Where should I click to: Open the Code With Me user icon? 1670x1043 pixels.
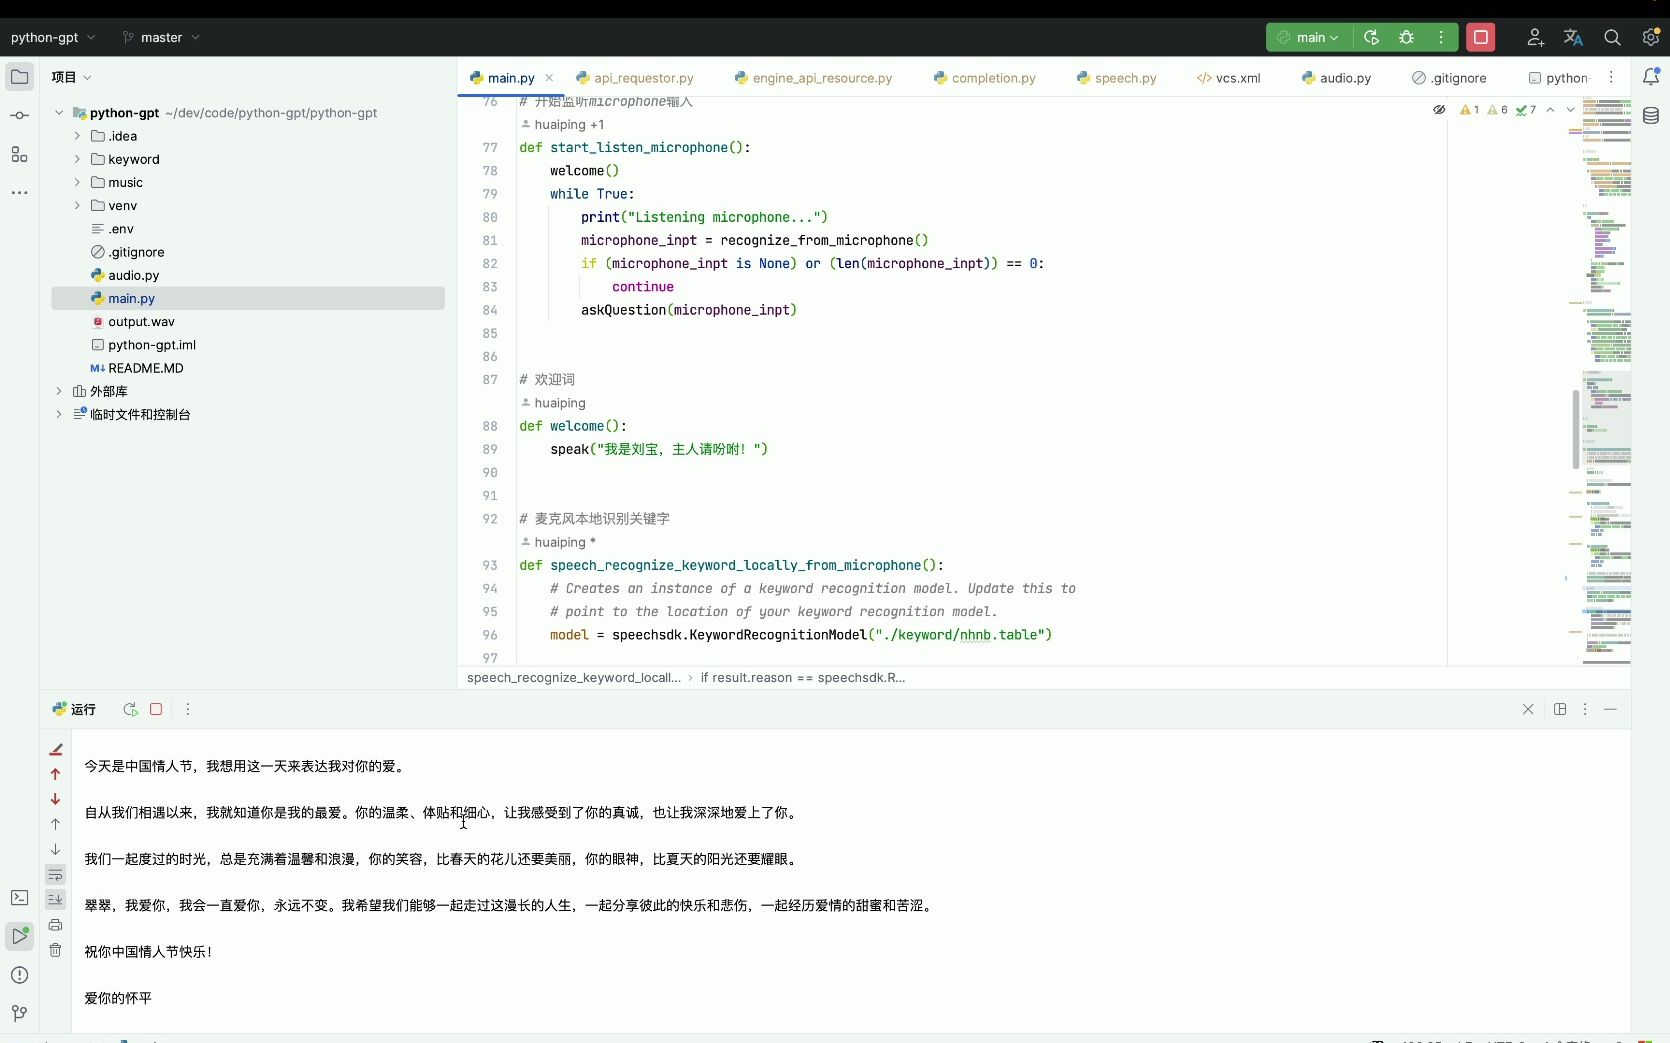1535,37
